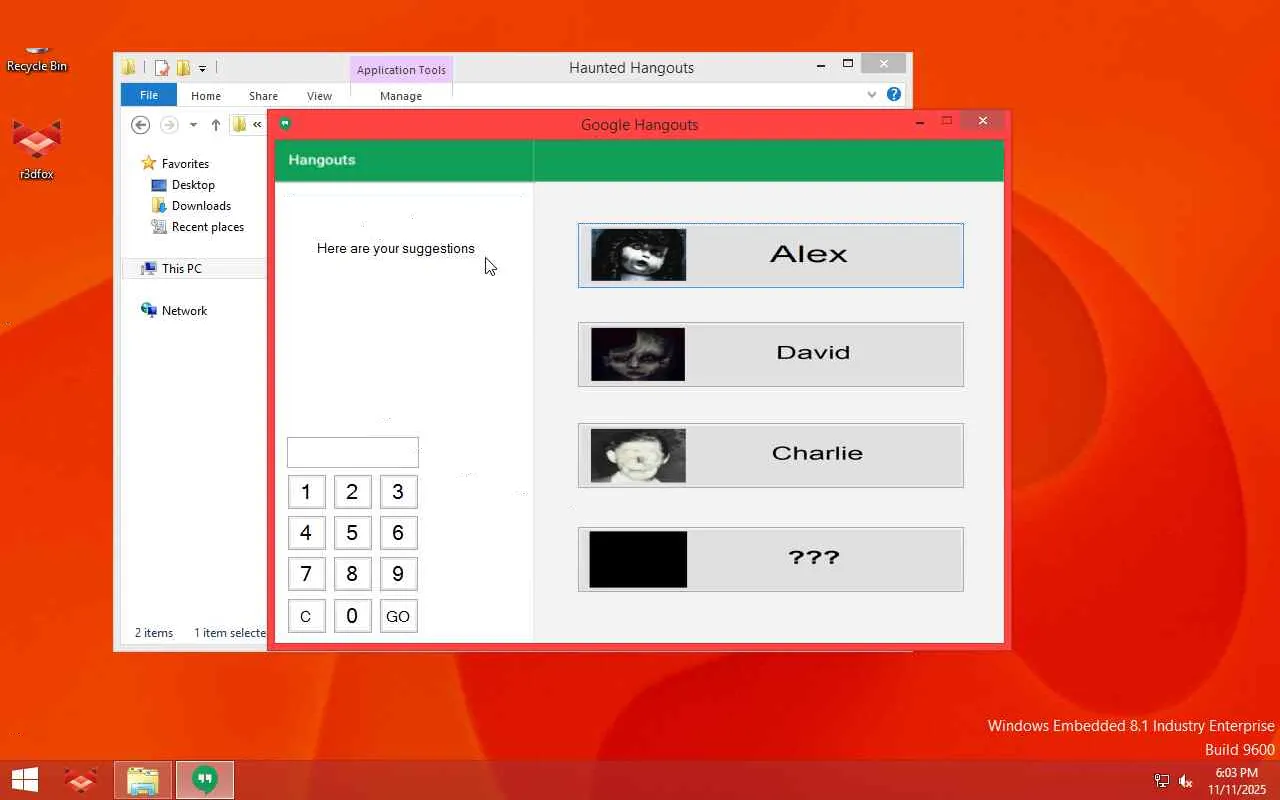Click the black profile picture beside ???
The image size is (1280, 800).
(638, 559)
